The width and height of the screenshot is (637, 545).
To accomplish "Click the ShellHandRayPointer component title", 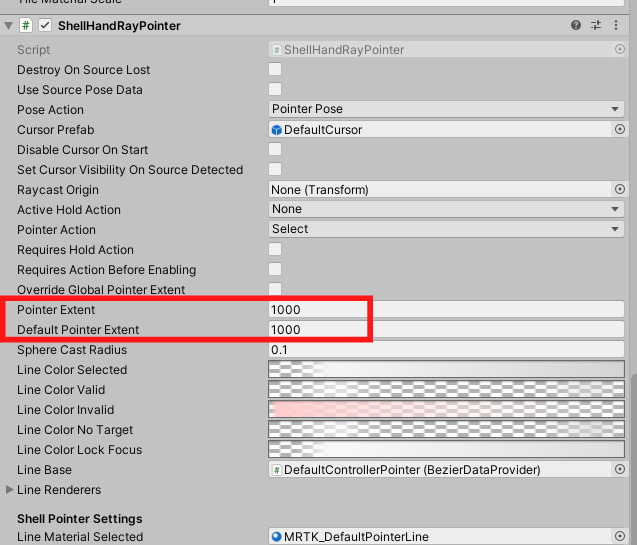I will point(119,26).
